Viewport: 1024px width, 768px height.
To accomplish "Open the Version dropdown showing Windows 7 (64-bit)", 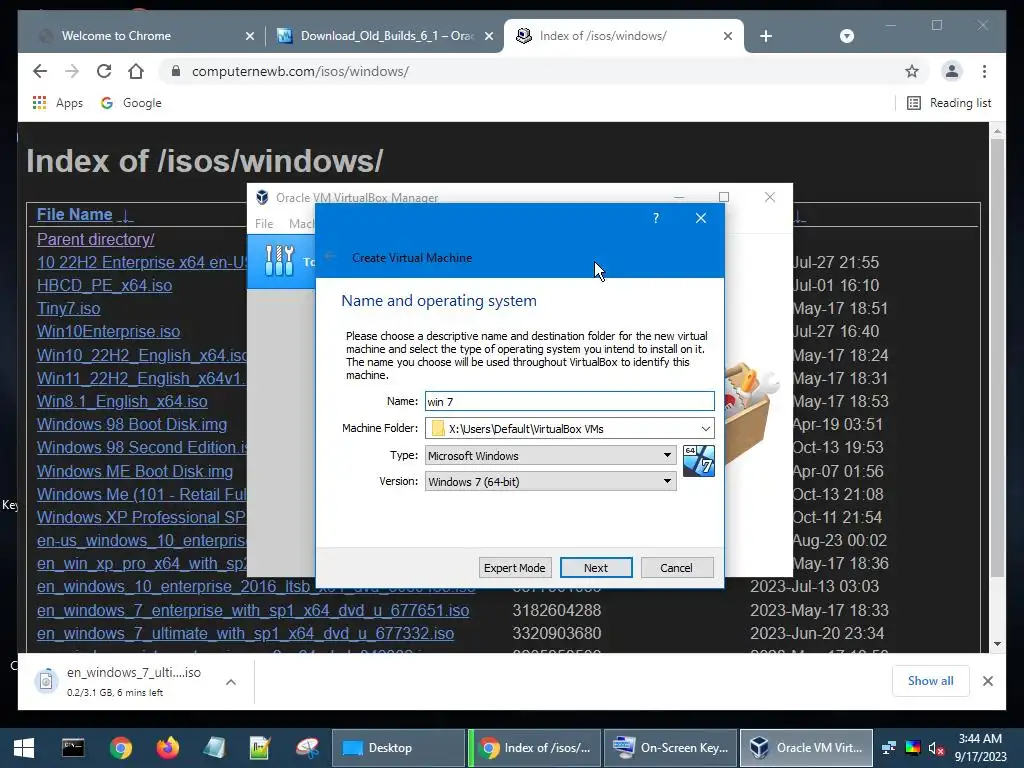I will 551,481.
